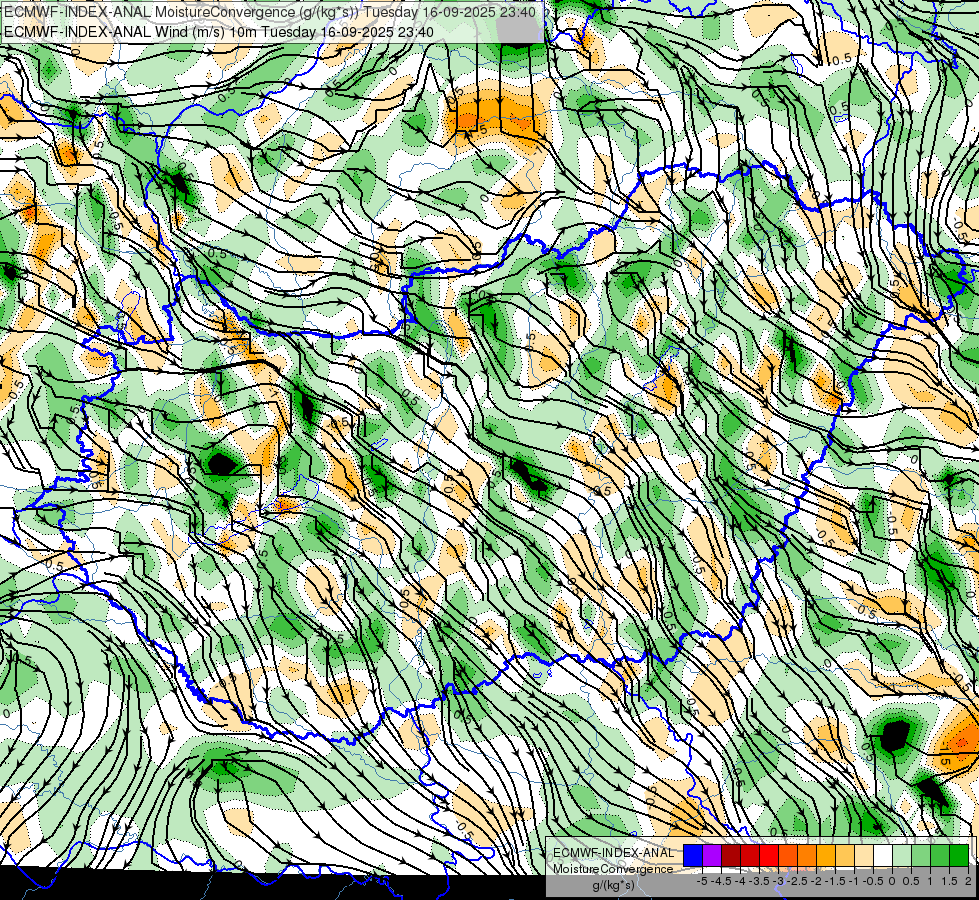Image resolution: width=979 pixels, height=900 pixels.
Task: Click the -2.5 tick label in legend
Action: [x=797, y=881]
